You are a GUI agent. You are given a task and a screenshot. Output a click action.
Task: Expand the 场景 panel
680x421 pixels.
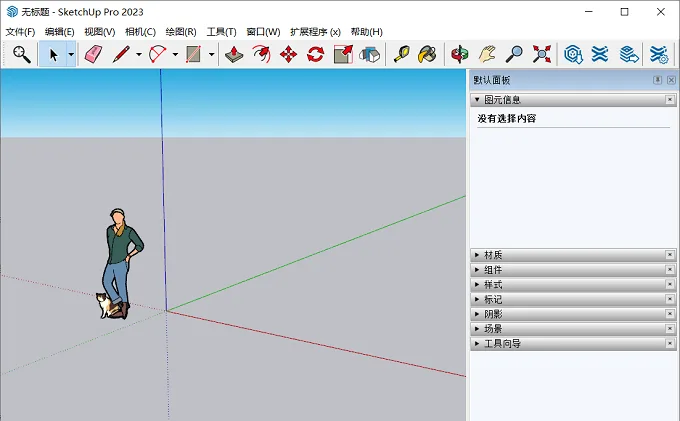point(477,329)
